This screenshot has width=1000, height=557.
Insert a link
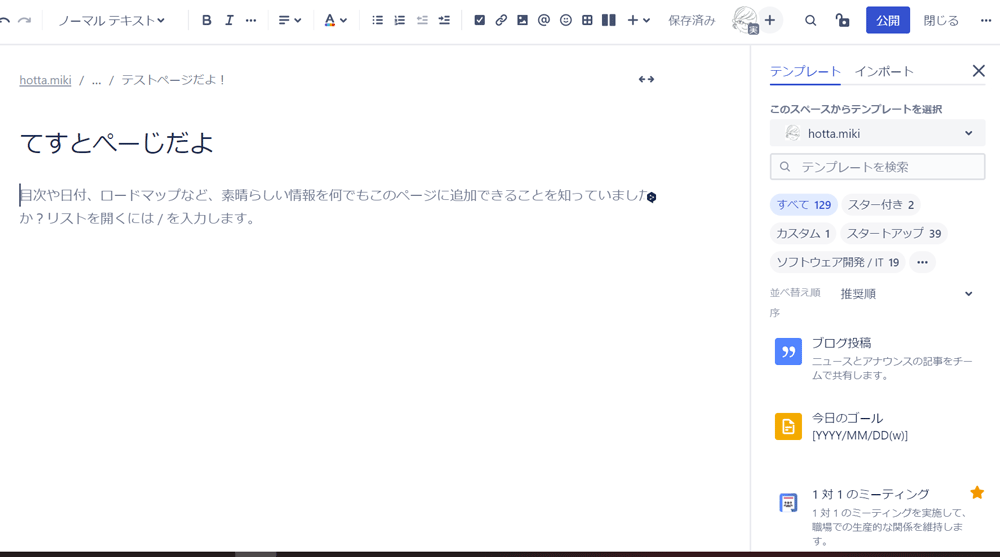click(x=501, y=20)
